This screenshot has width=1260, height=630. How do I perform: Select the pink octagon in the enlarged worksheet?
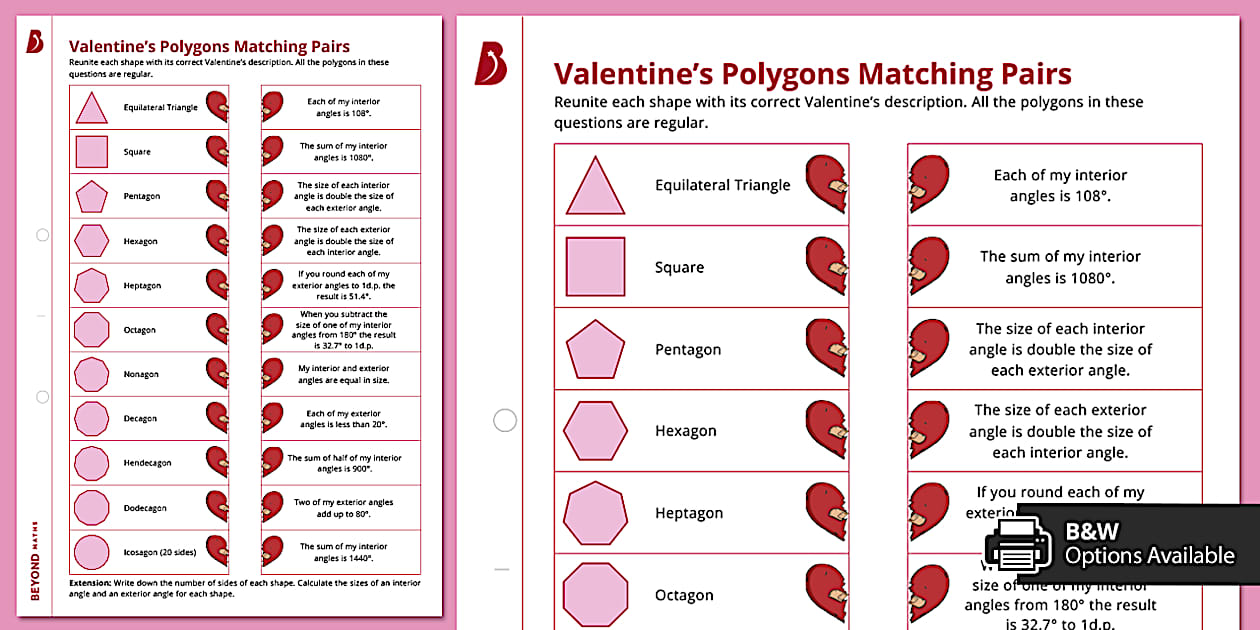[595, 595]
